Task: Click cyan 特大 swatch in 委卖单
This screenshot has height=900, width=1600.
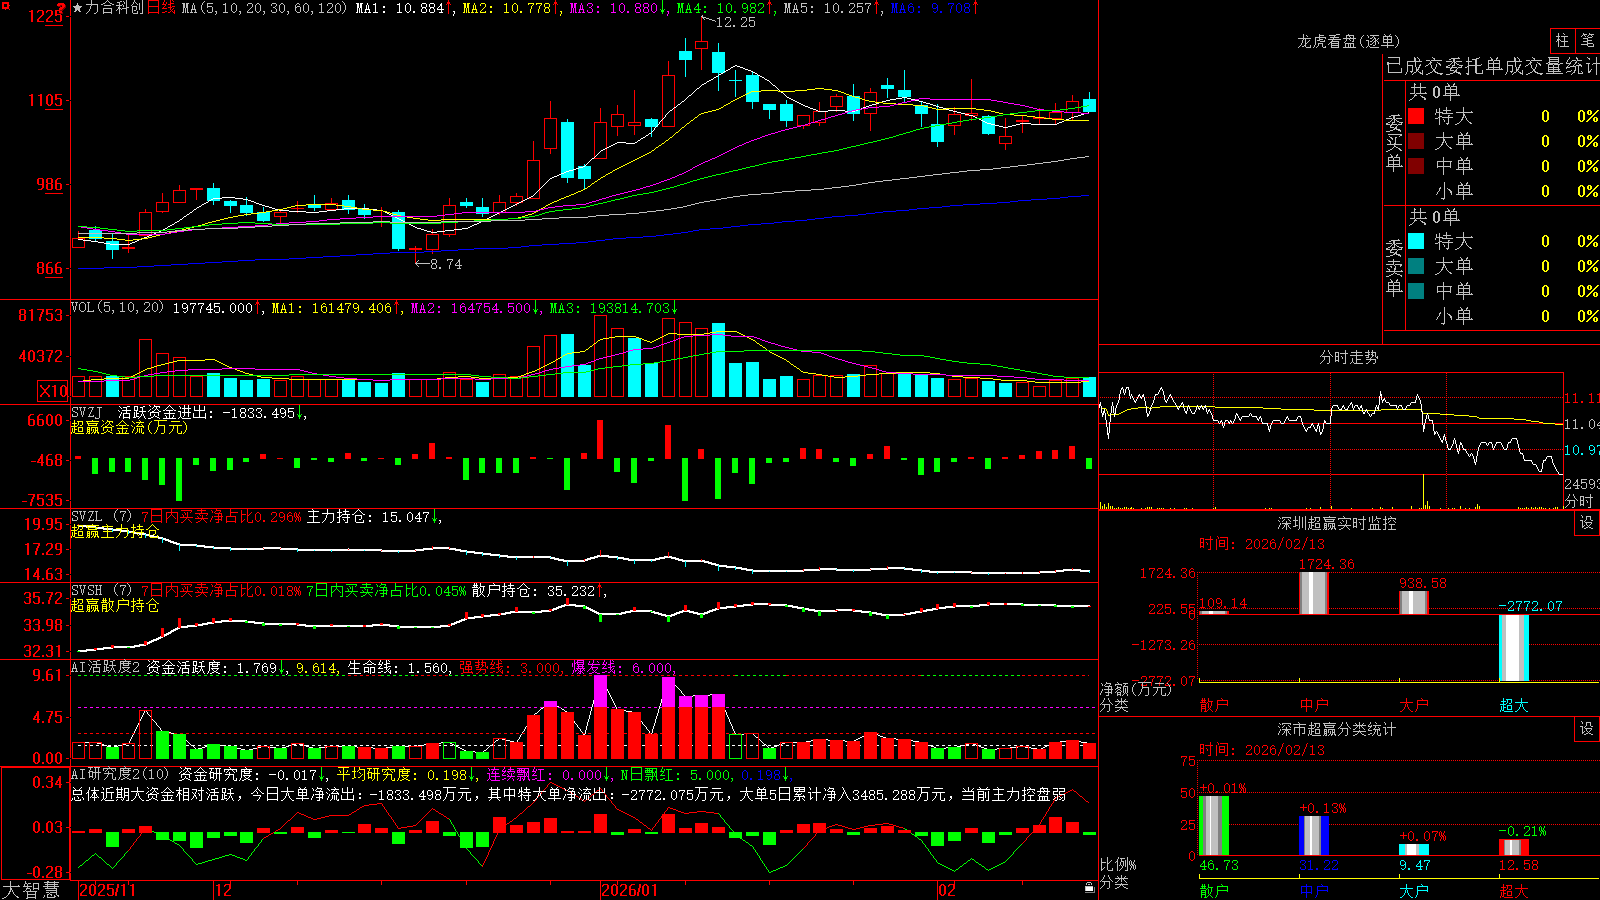Action: 1416,241
